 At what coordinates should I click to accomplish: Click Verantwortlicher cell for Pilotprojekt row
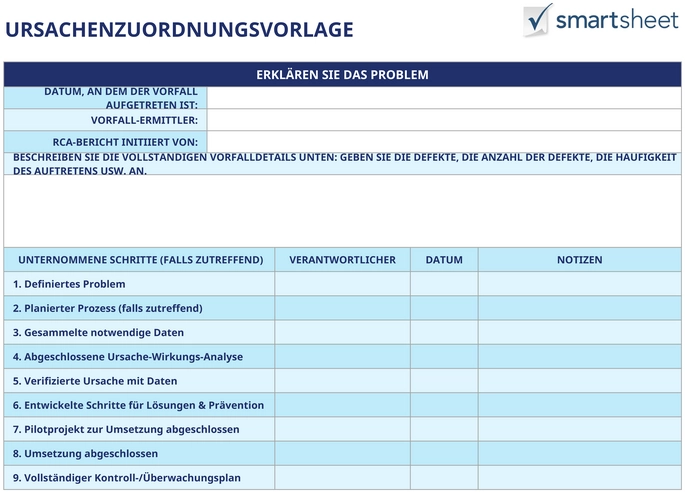(x=342, y=429)
